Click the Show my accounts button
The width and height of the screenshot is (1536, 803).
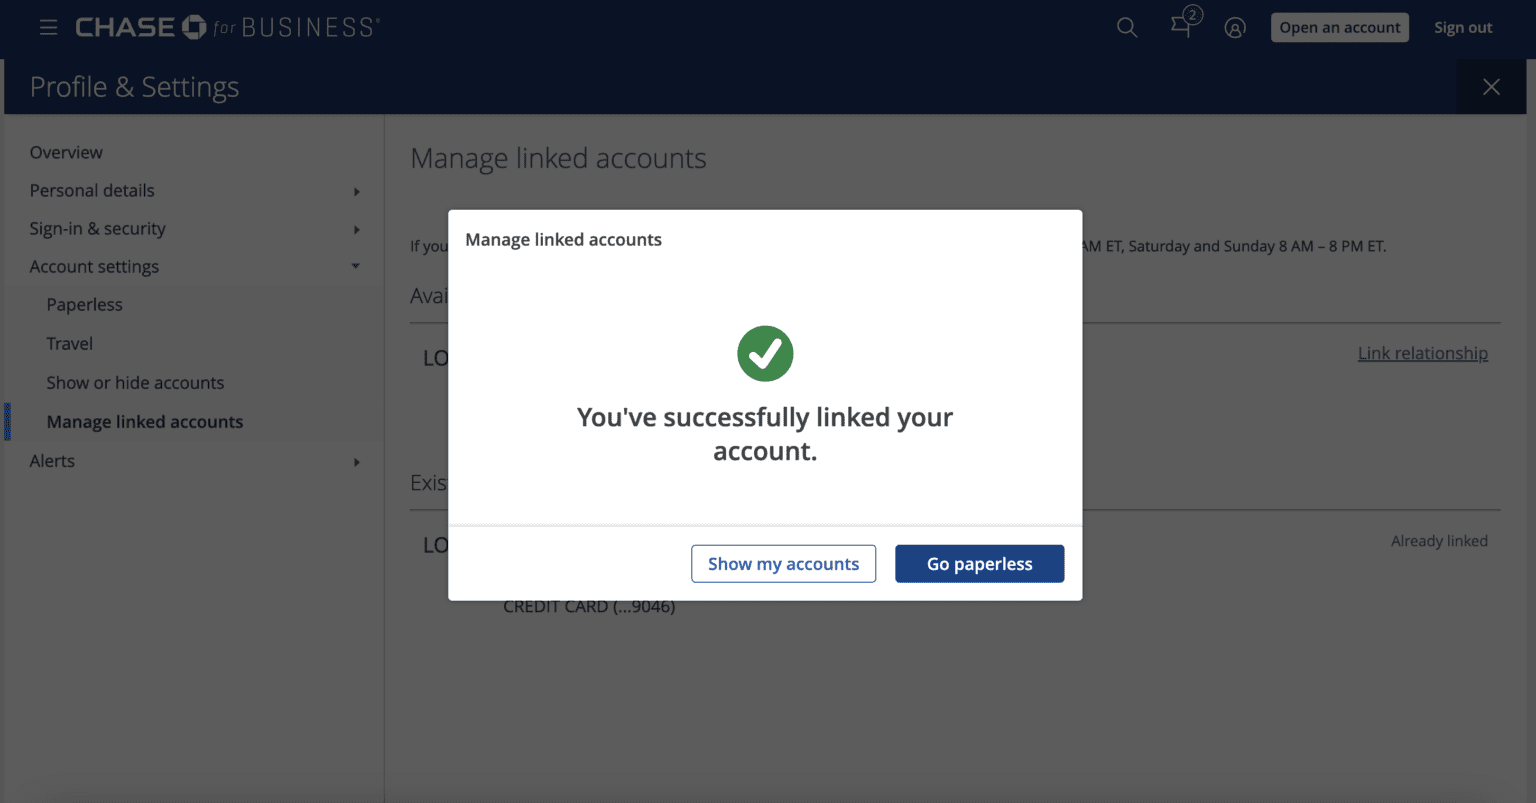point(783,563)
